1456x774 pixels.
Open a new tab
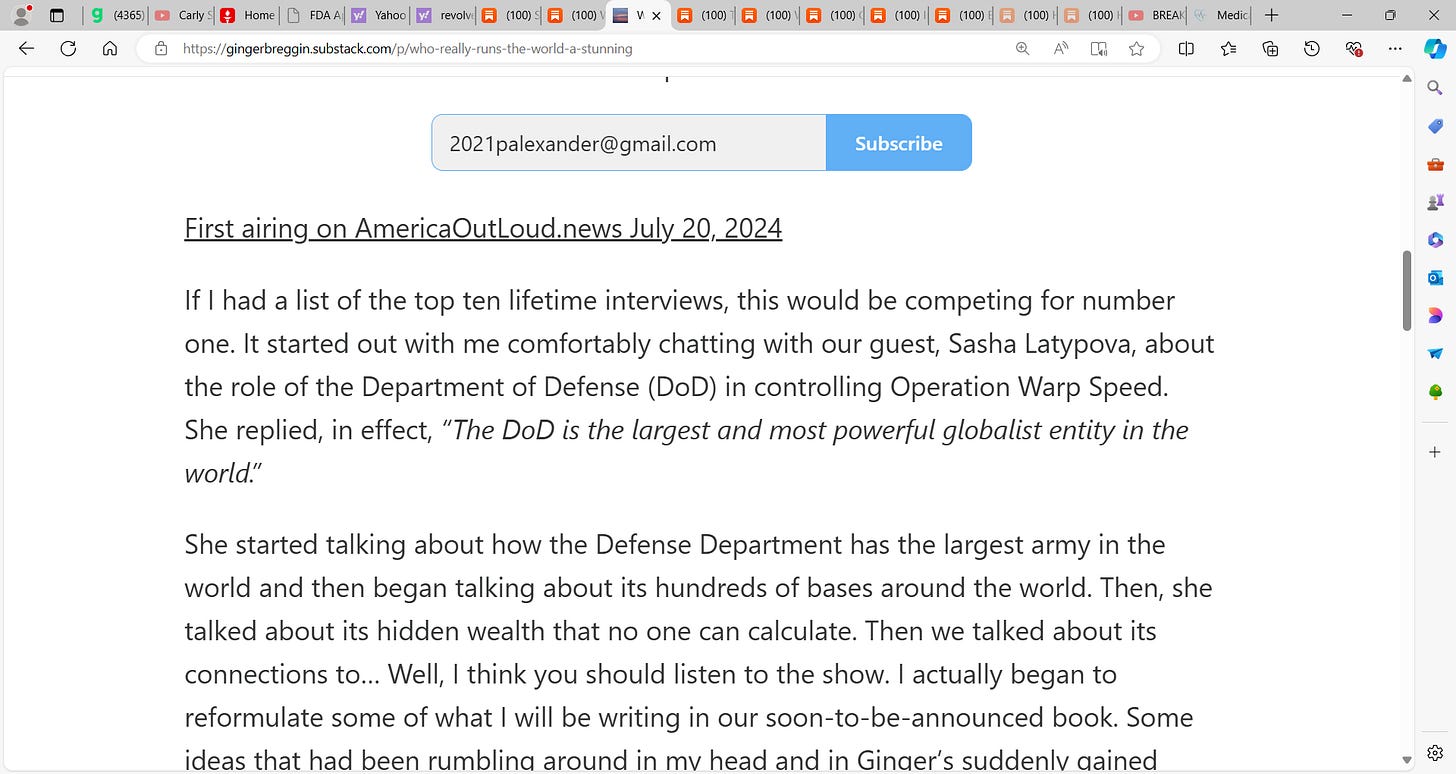coord(1271,15)
